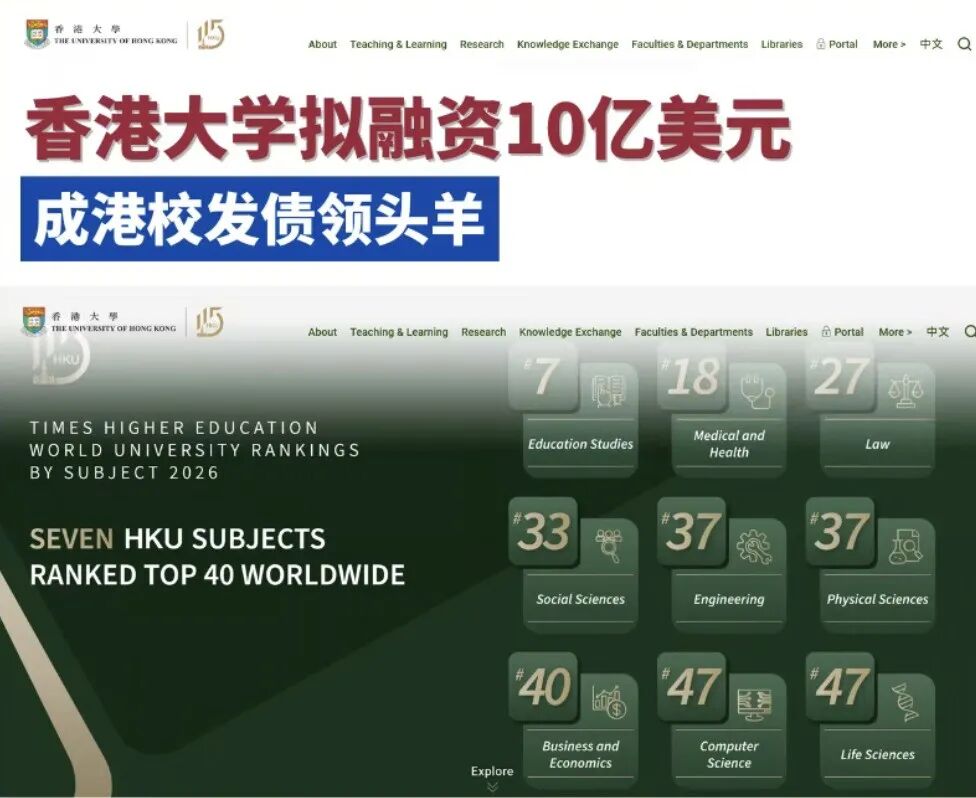Select the Law card label

tap(877, 444)
